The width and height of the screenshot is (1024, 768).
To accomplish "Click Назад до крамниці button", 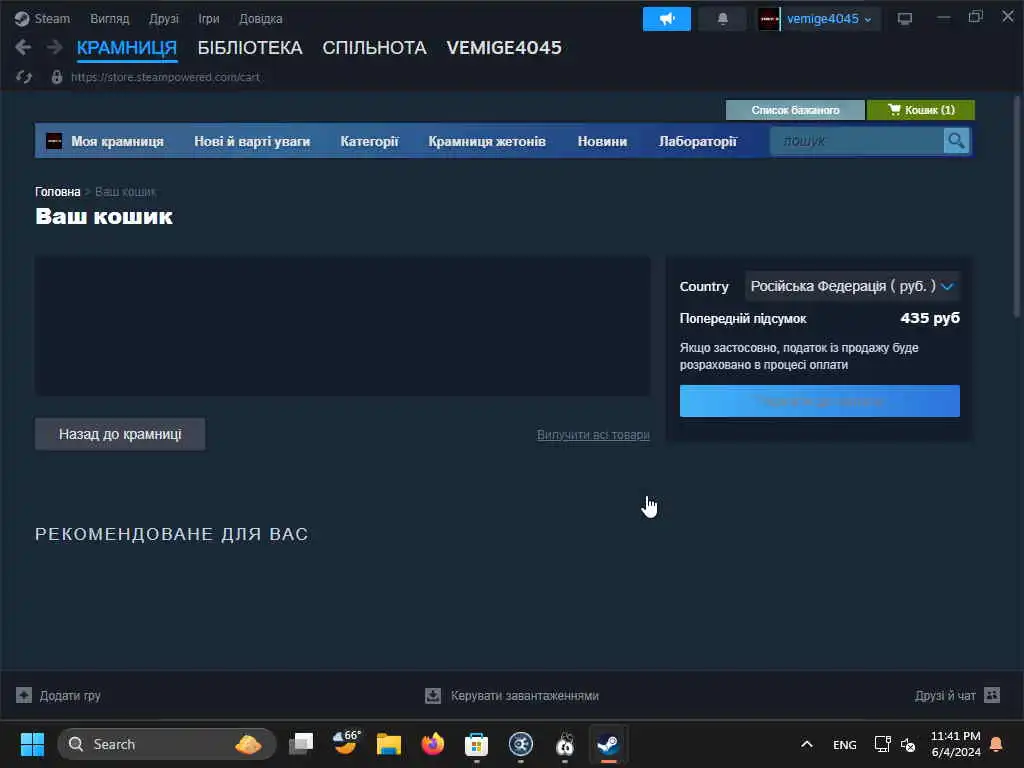I will (120, 434).
